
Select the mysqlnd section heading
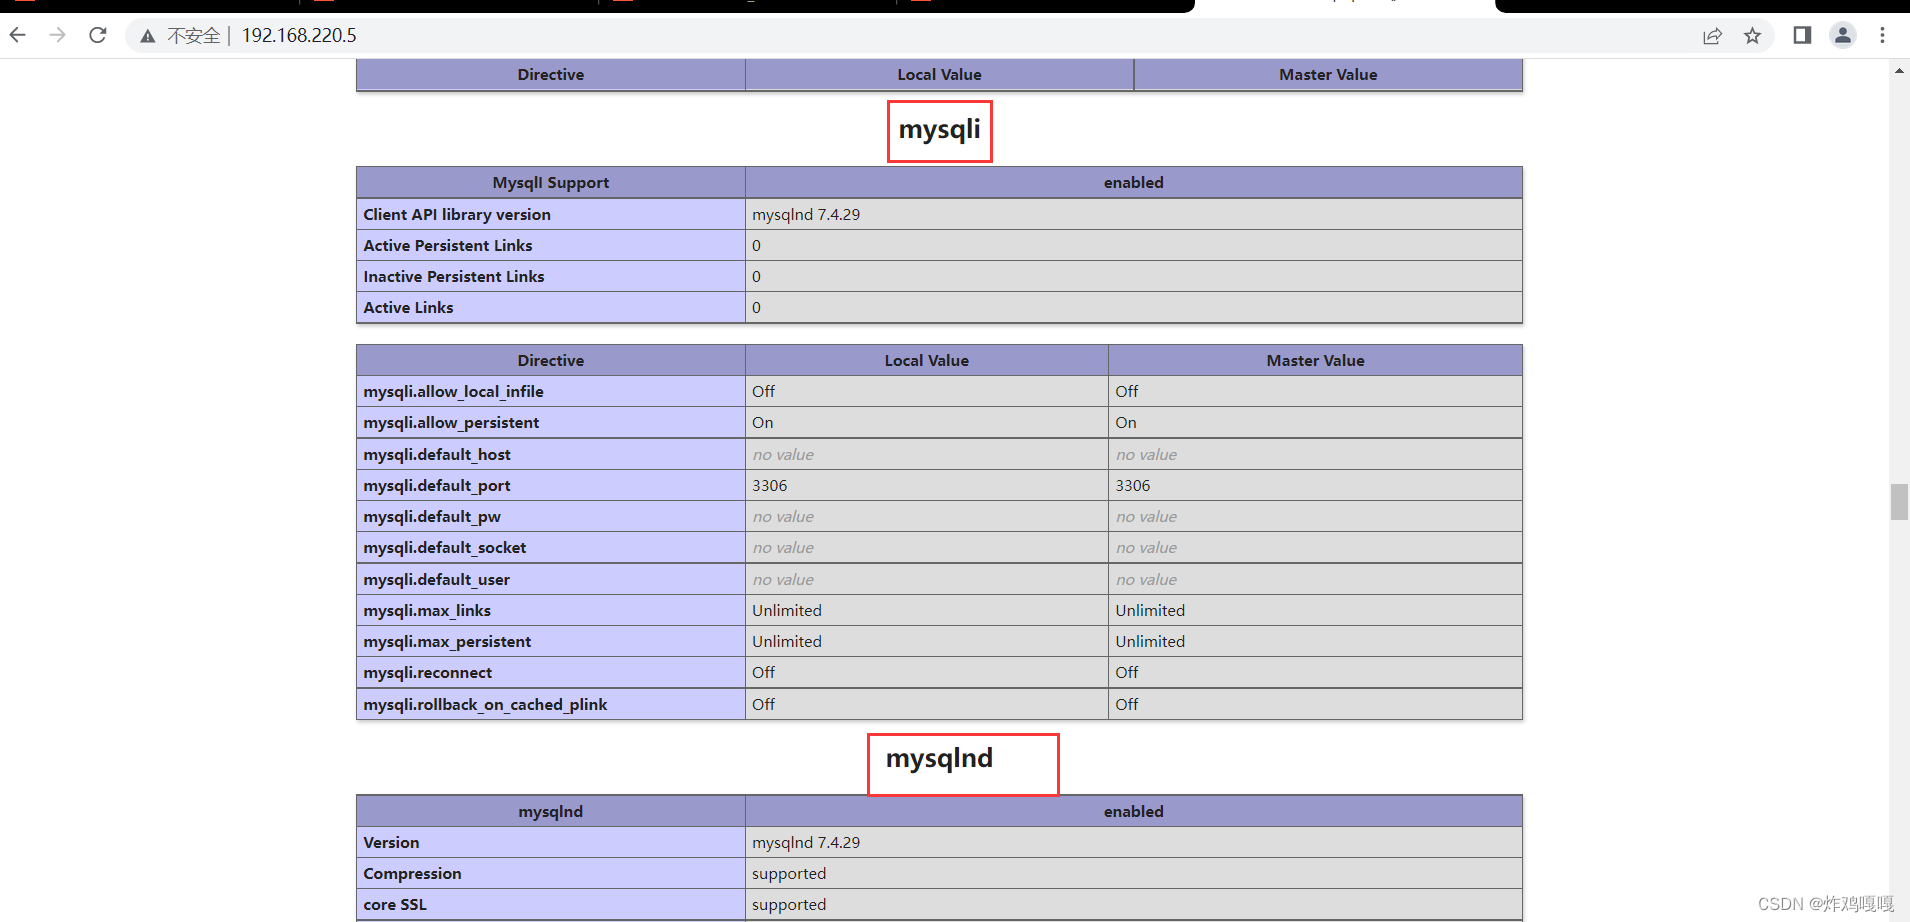pyautogui.click(x=939, y=759)
